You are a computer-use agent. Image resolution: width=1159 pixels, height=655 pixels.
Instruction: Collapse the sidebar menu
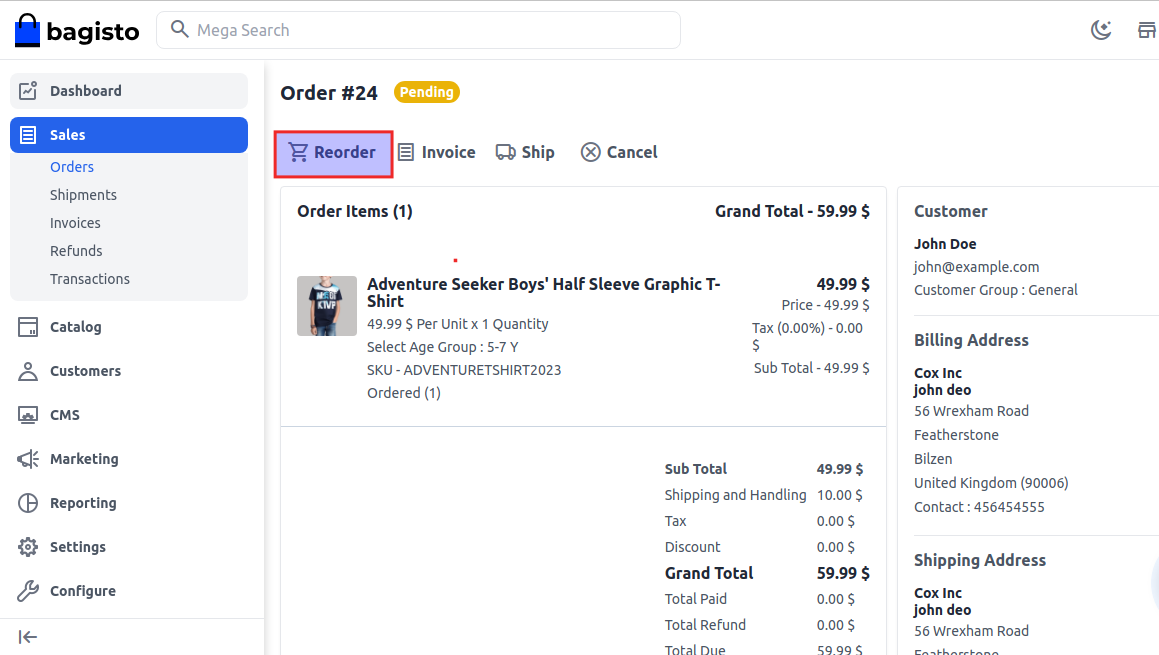point(28,637)
